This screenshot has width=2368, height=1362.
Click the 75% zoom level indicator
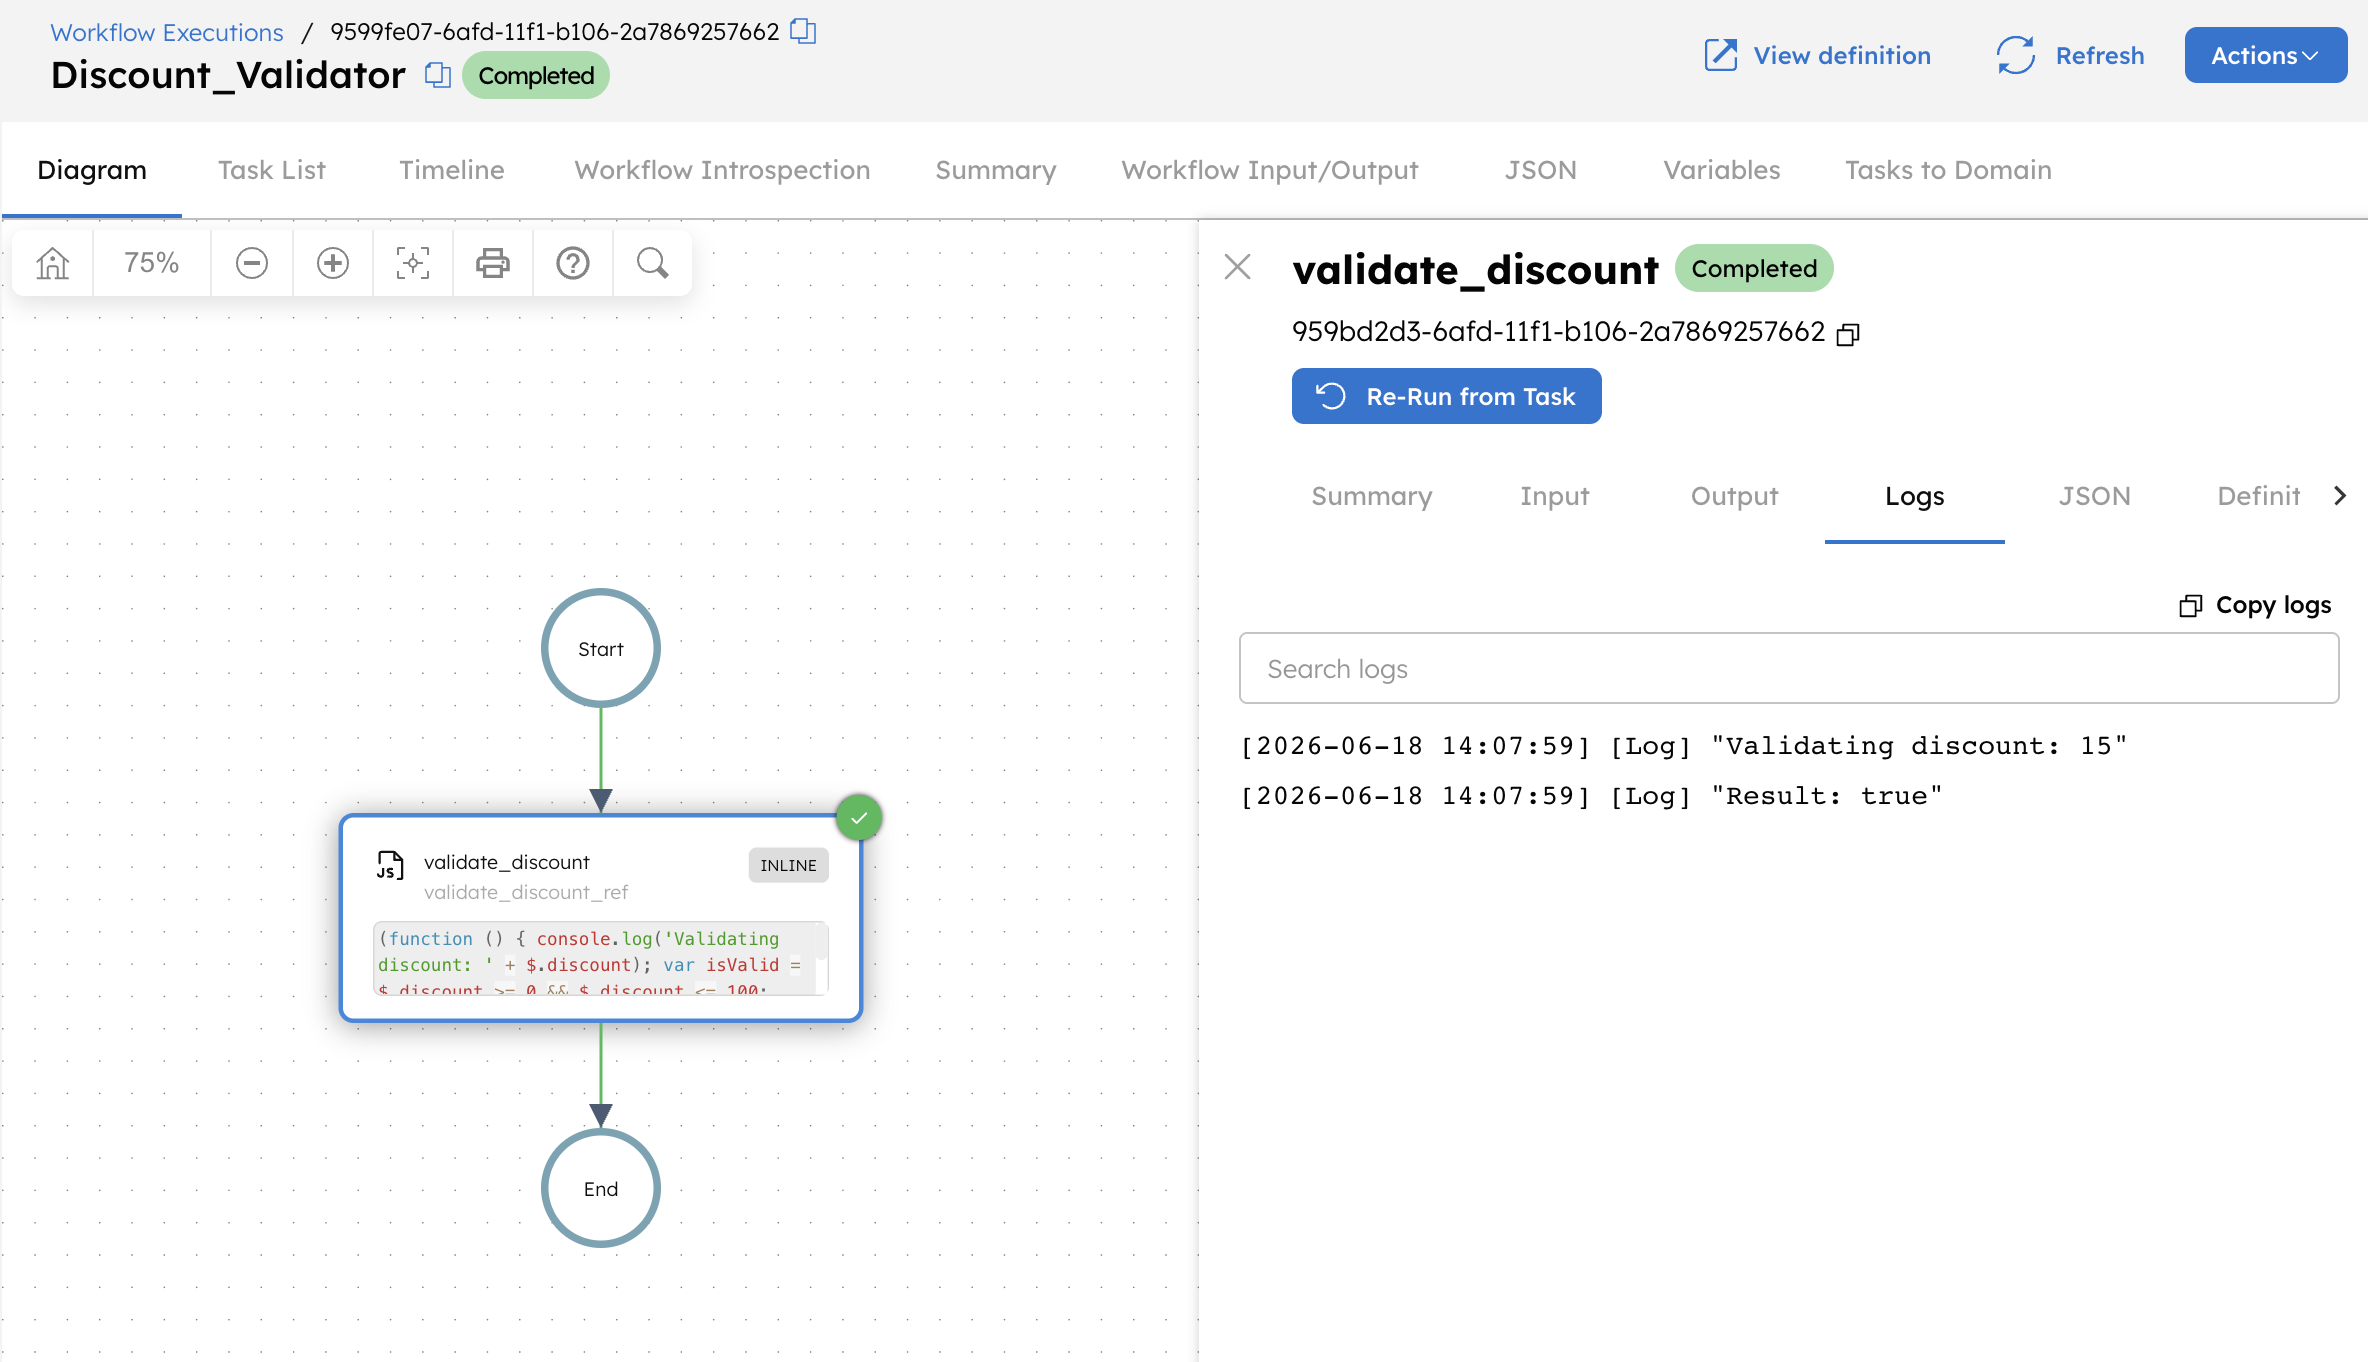(x=152, y=263)
